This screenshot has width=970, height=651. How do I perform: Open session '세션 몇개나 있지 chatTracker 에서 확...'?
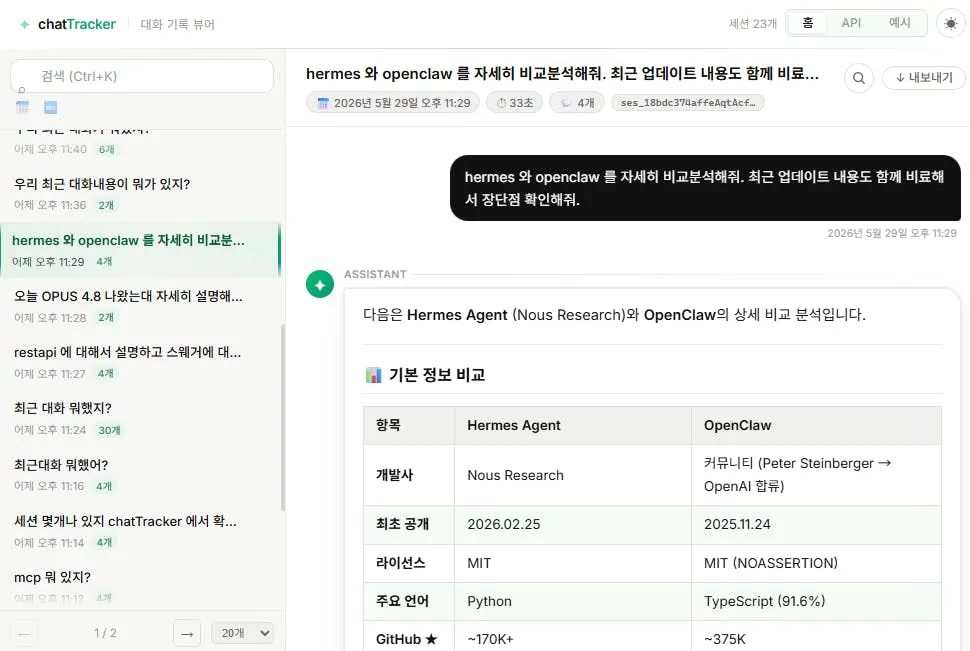click(x=140, y=531)
